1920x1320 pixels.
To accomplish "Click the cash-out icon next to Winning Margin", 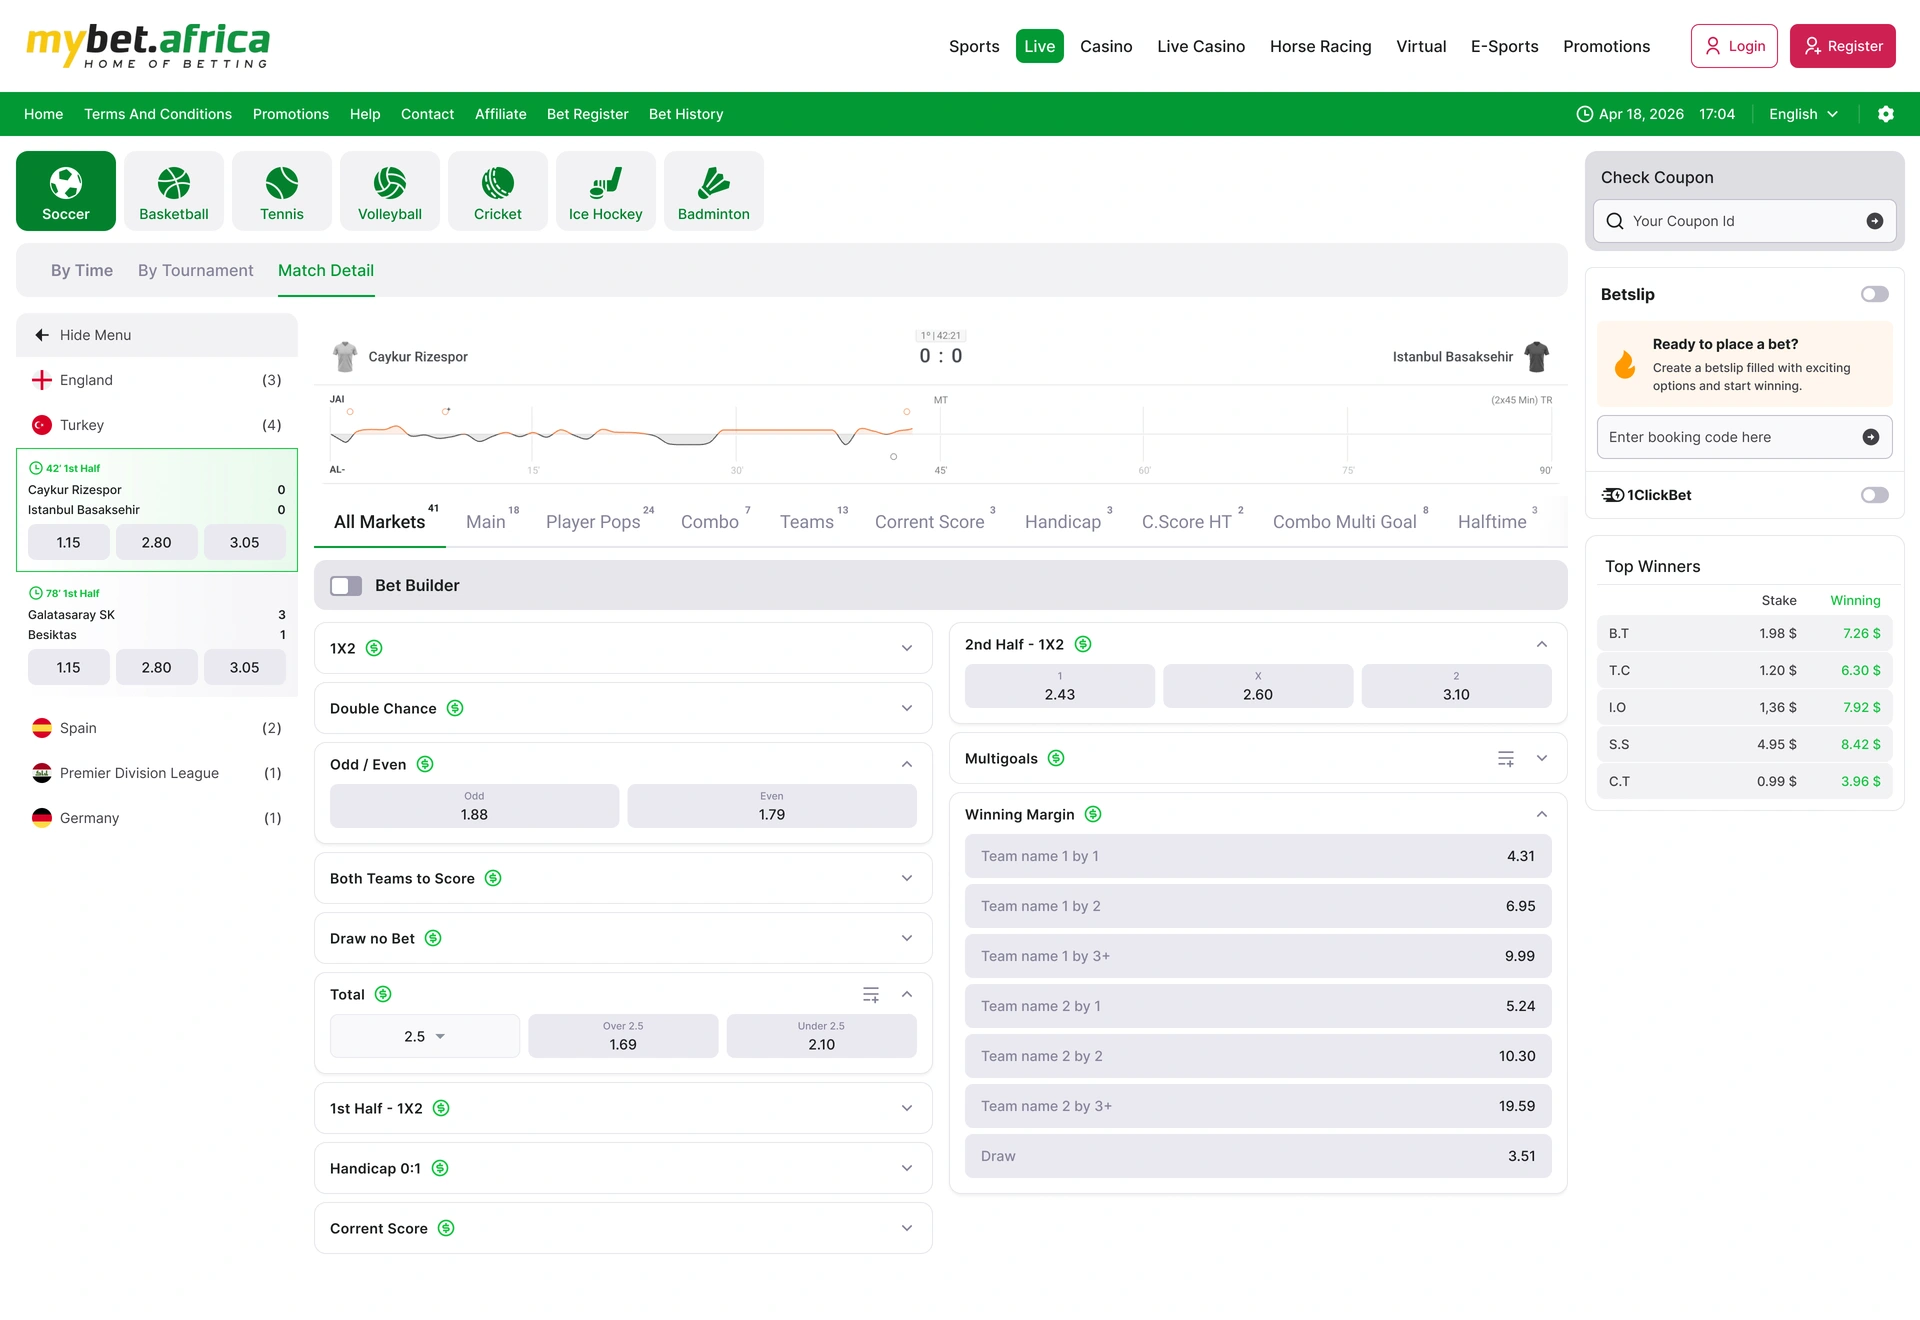I will point(1093,814).
